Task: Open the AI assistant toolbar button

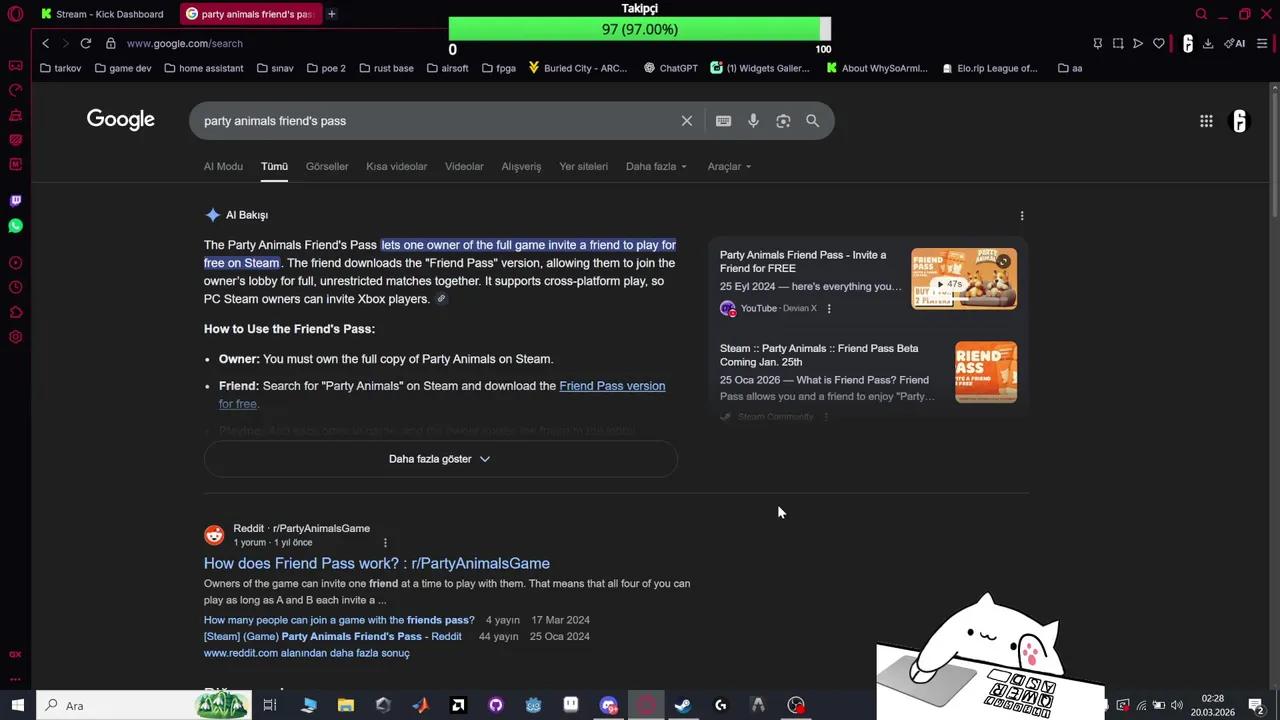Action: tap(1235, 43)
